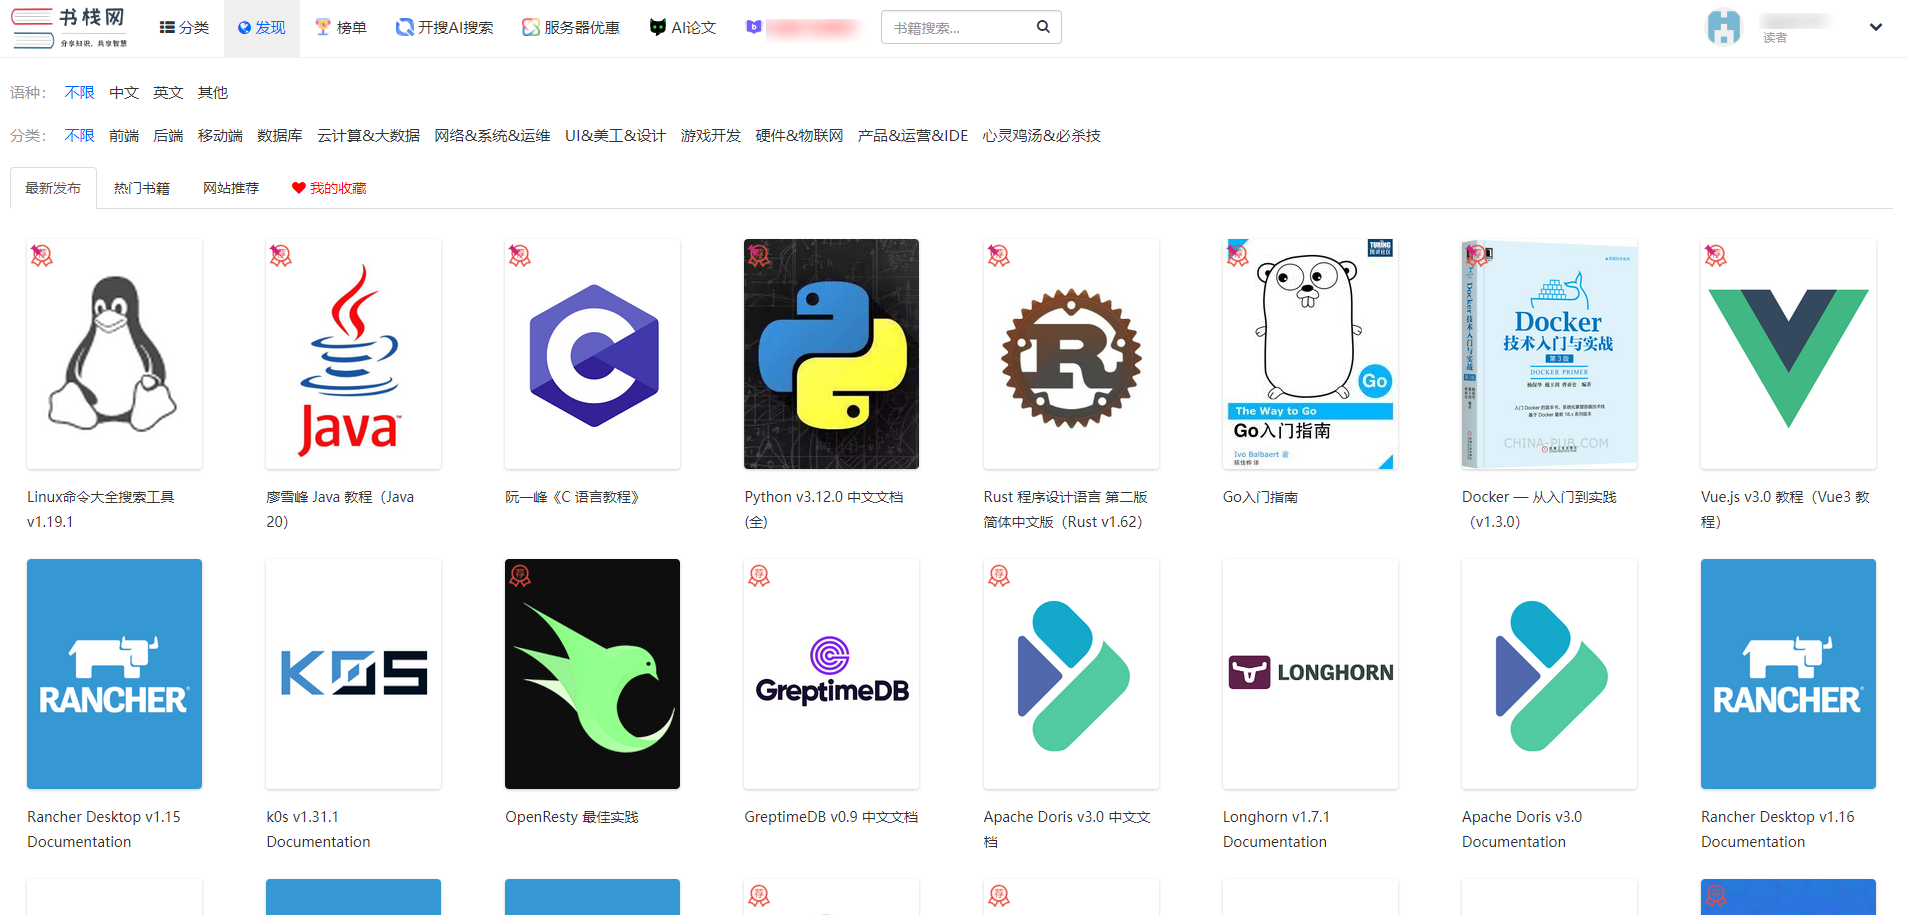
Task: Open the 分类 menu
Action: pyautogui.click(x=184, y=28)
